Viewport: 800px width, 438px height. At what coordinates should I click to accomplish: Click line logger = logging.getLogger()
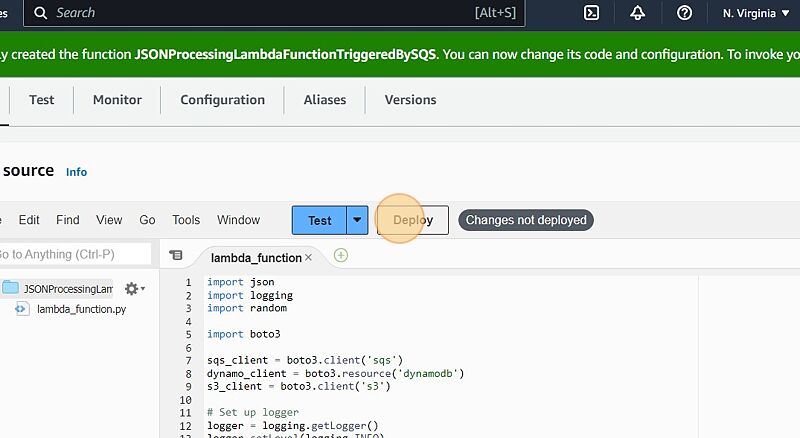tap(292, 425)
